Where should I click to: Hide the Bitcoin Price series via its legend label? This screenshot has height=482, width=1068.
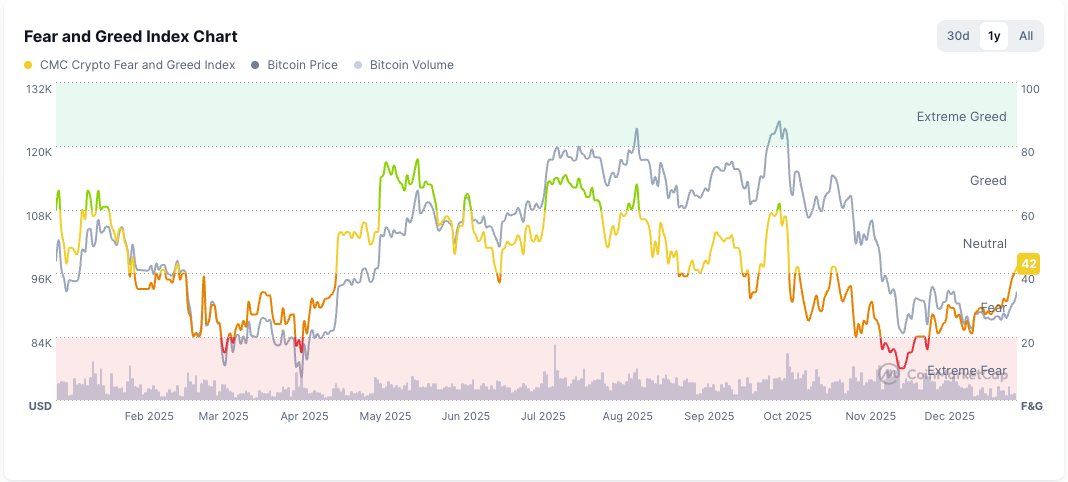pos(302,65)
